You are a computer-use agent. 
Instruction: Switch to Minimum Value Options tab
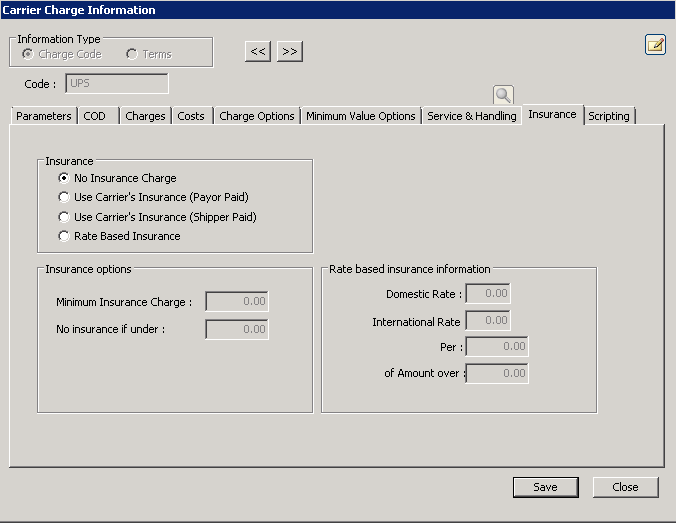pos(360,116)
